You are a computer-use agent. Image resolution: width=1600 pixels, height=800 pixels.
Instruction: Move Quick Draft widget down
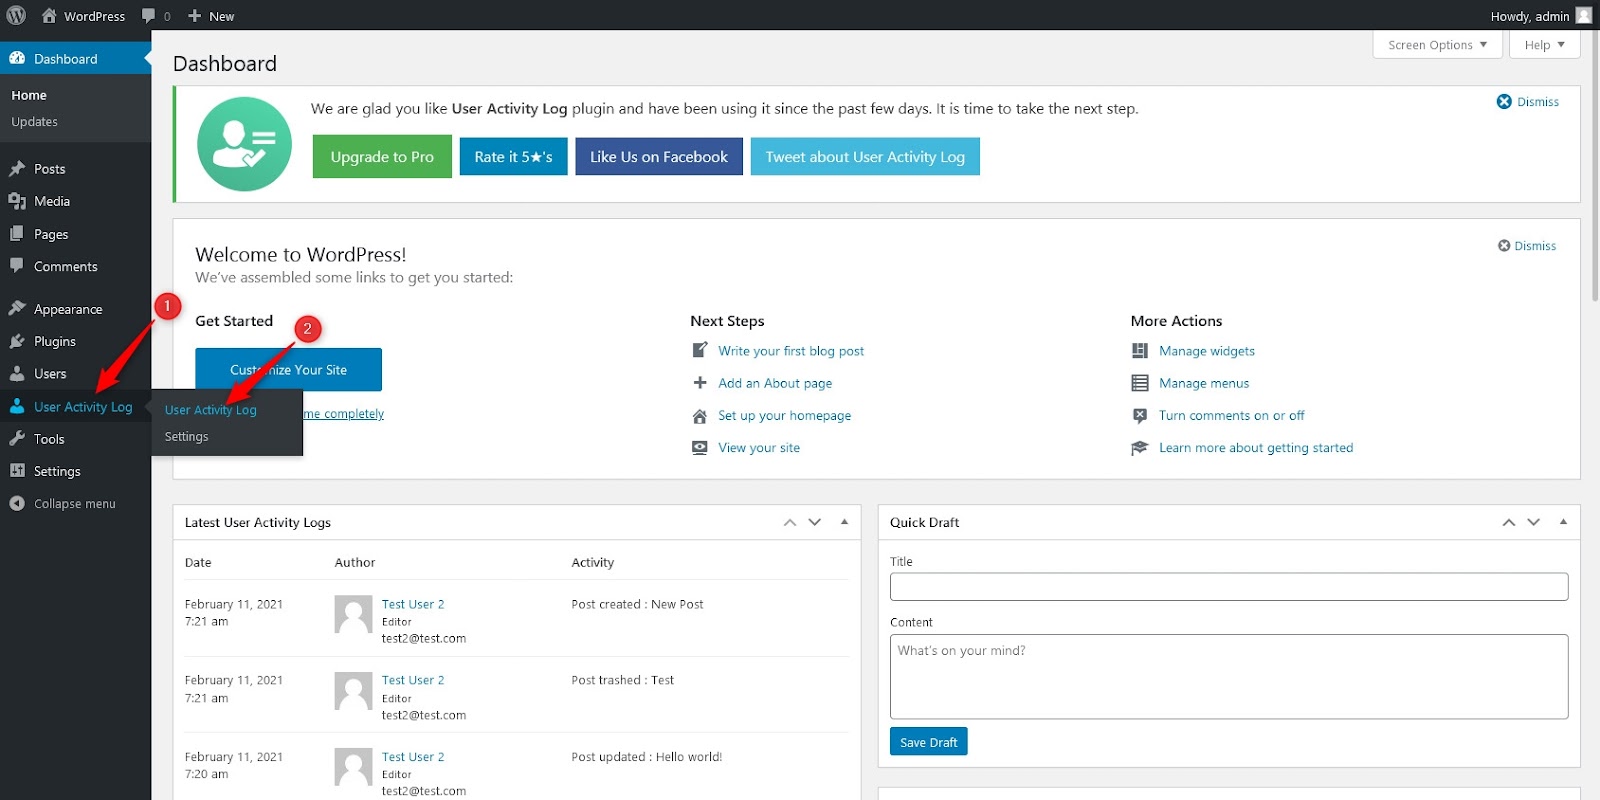click(1534, 522)
